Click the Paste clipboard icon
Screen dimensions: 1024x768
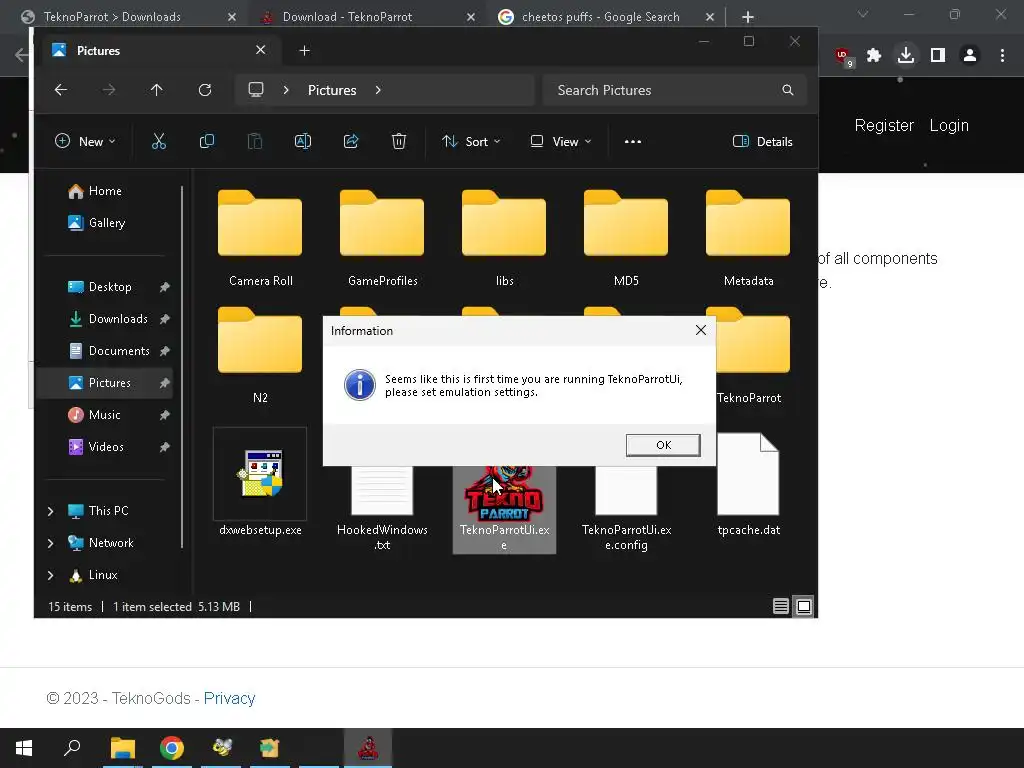pos(255,141)
